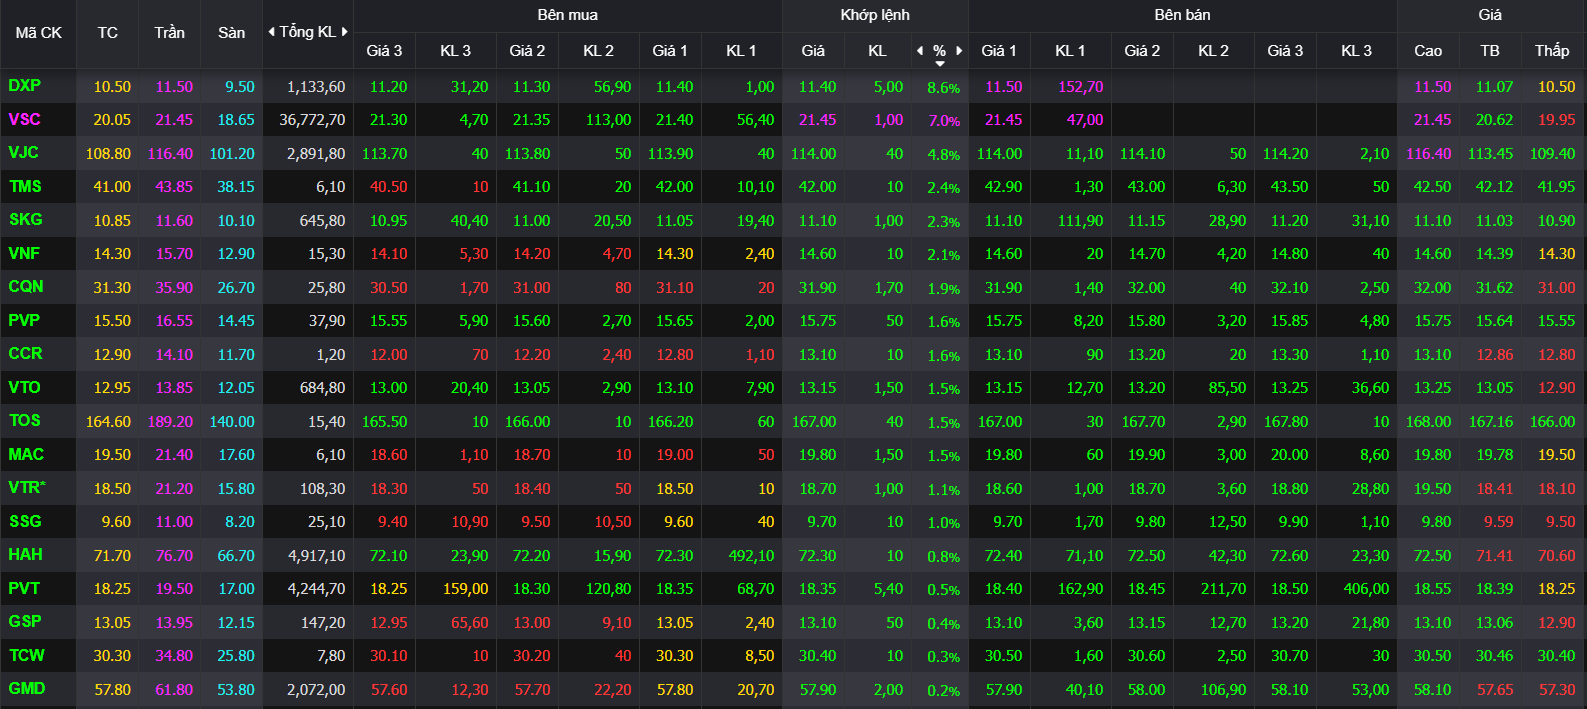This screenshot has height=709, width=1587.
Task: Click sell volume 152,70 in DXP row
Action: tap(1081, 87)
